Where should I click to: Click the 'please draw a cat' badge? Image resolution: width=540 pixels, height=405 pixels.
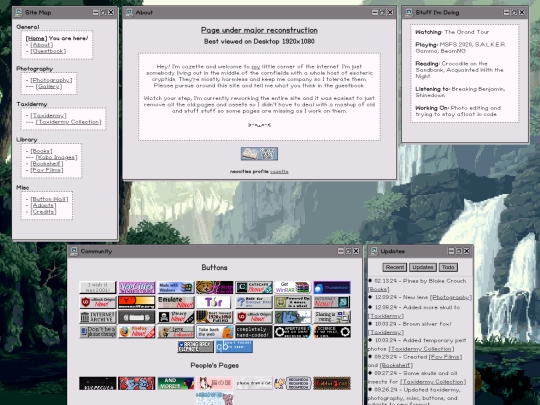pyautogui.click(x=254, y=383)
